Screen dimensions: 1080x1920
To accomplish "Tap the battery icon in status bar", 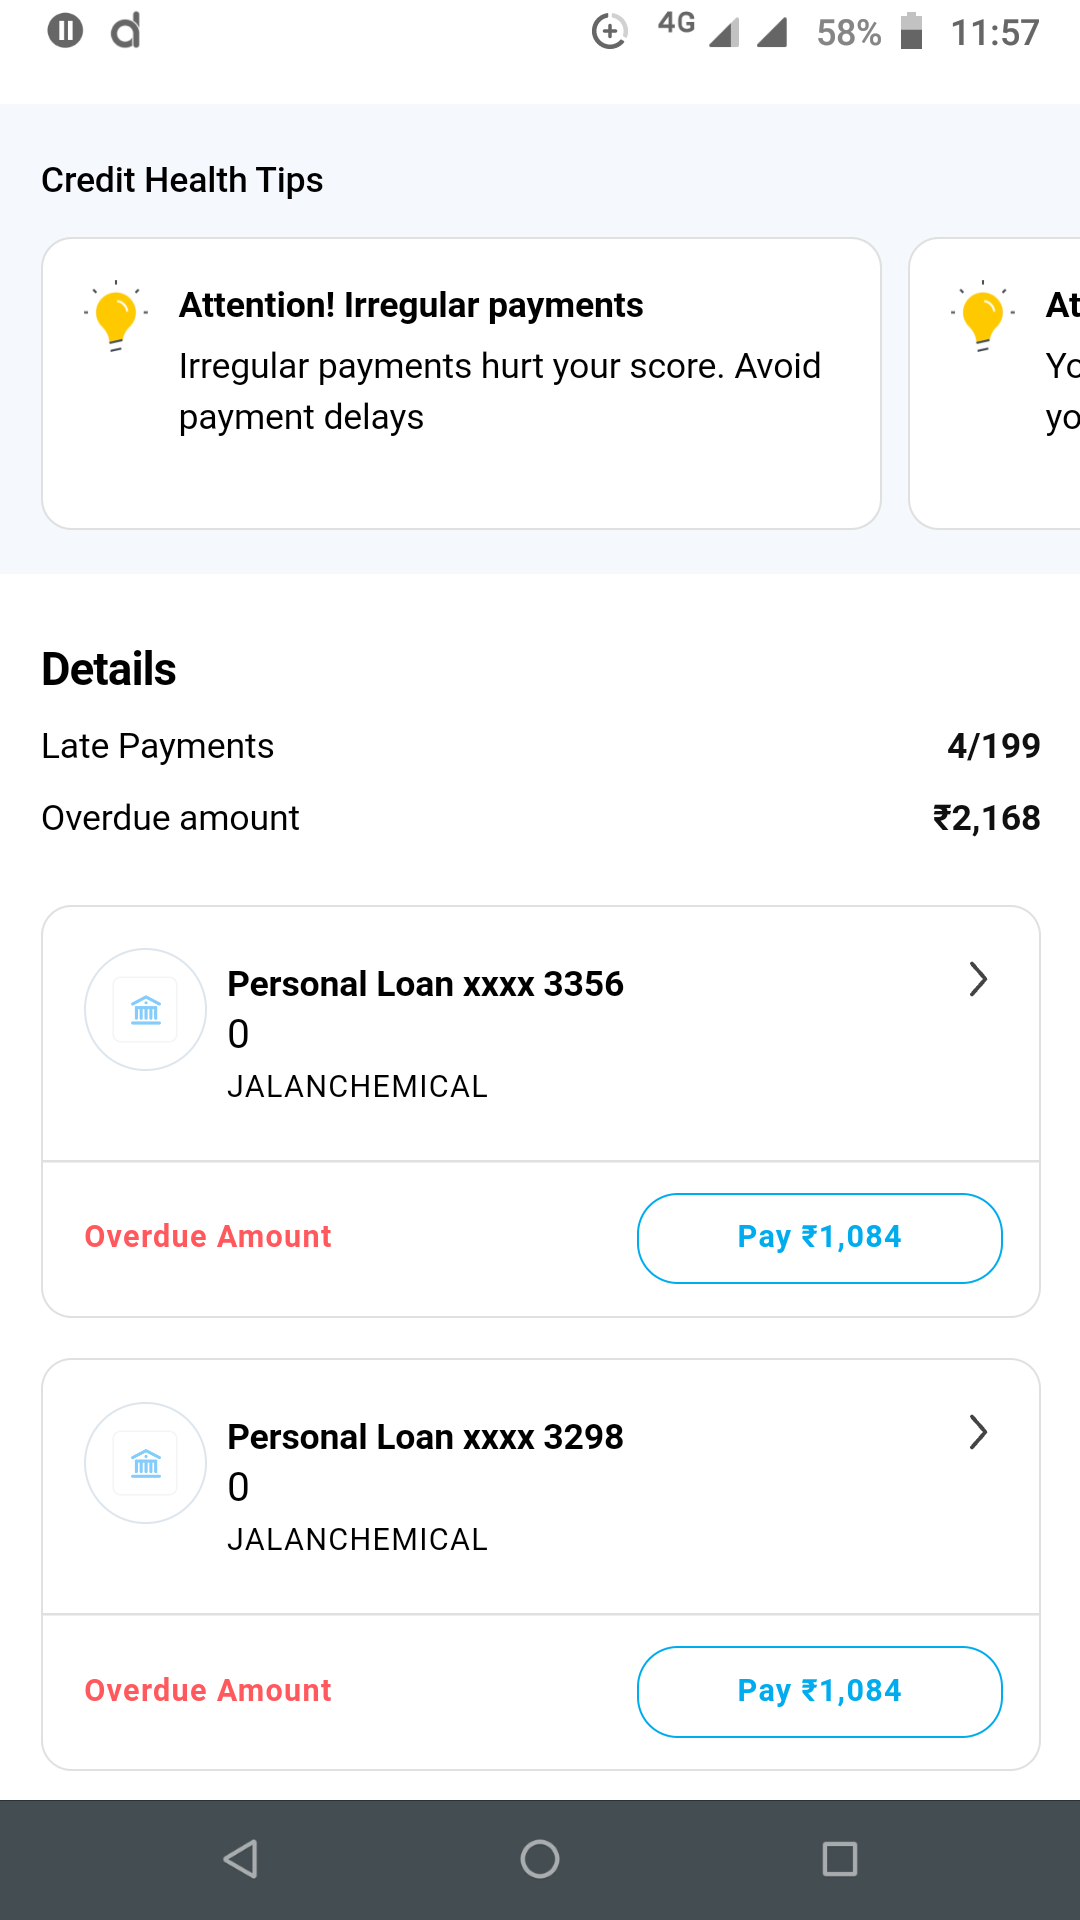I will (x=911, y=31).
